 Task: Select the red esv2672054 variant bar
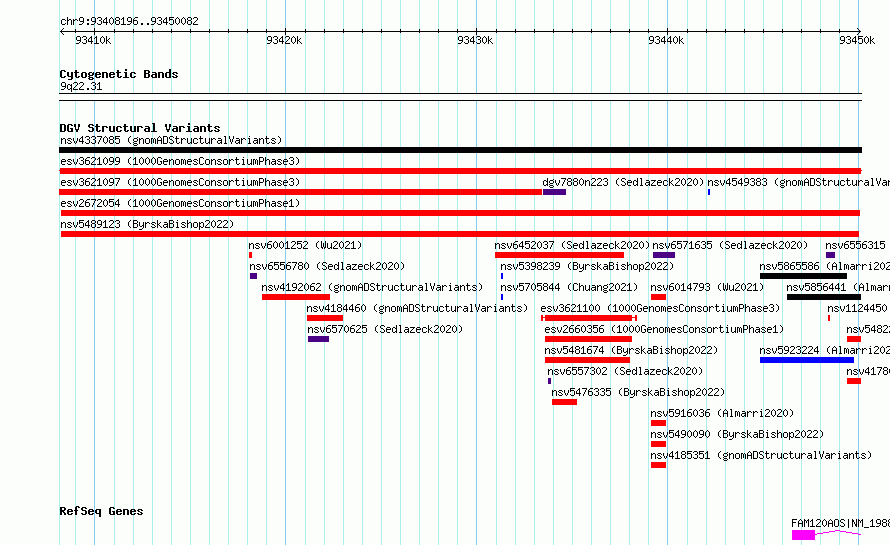460,213
